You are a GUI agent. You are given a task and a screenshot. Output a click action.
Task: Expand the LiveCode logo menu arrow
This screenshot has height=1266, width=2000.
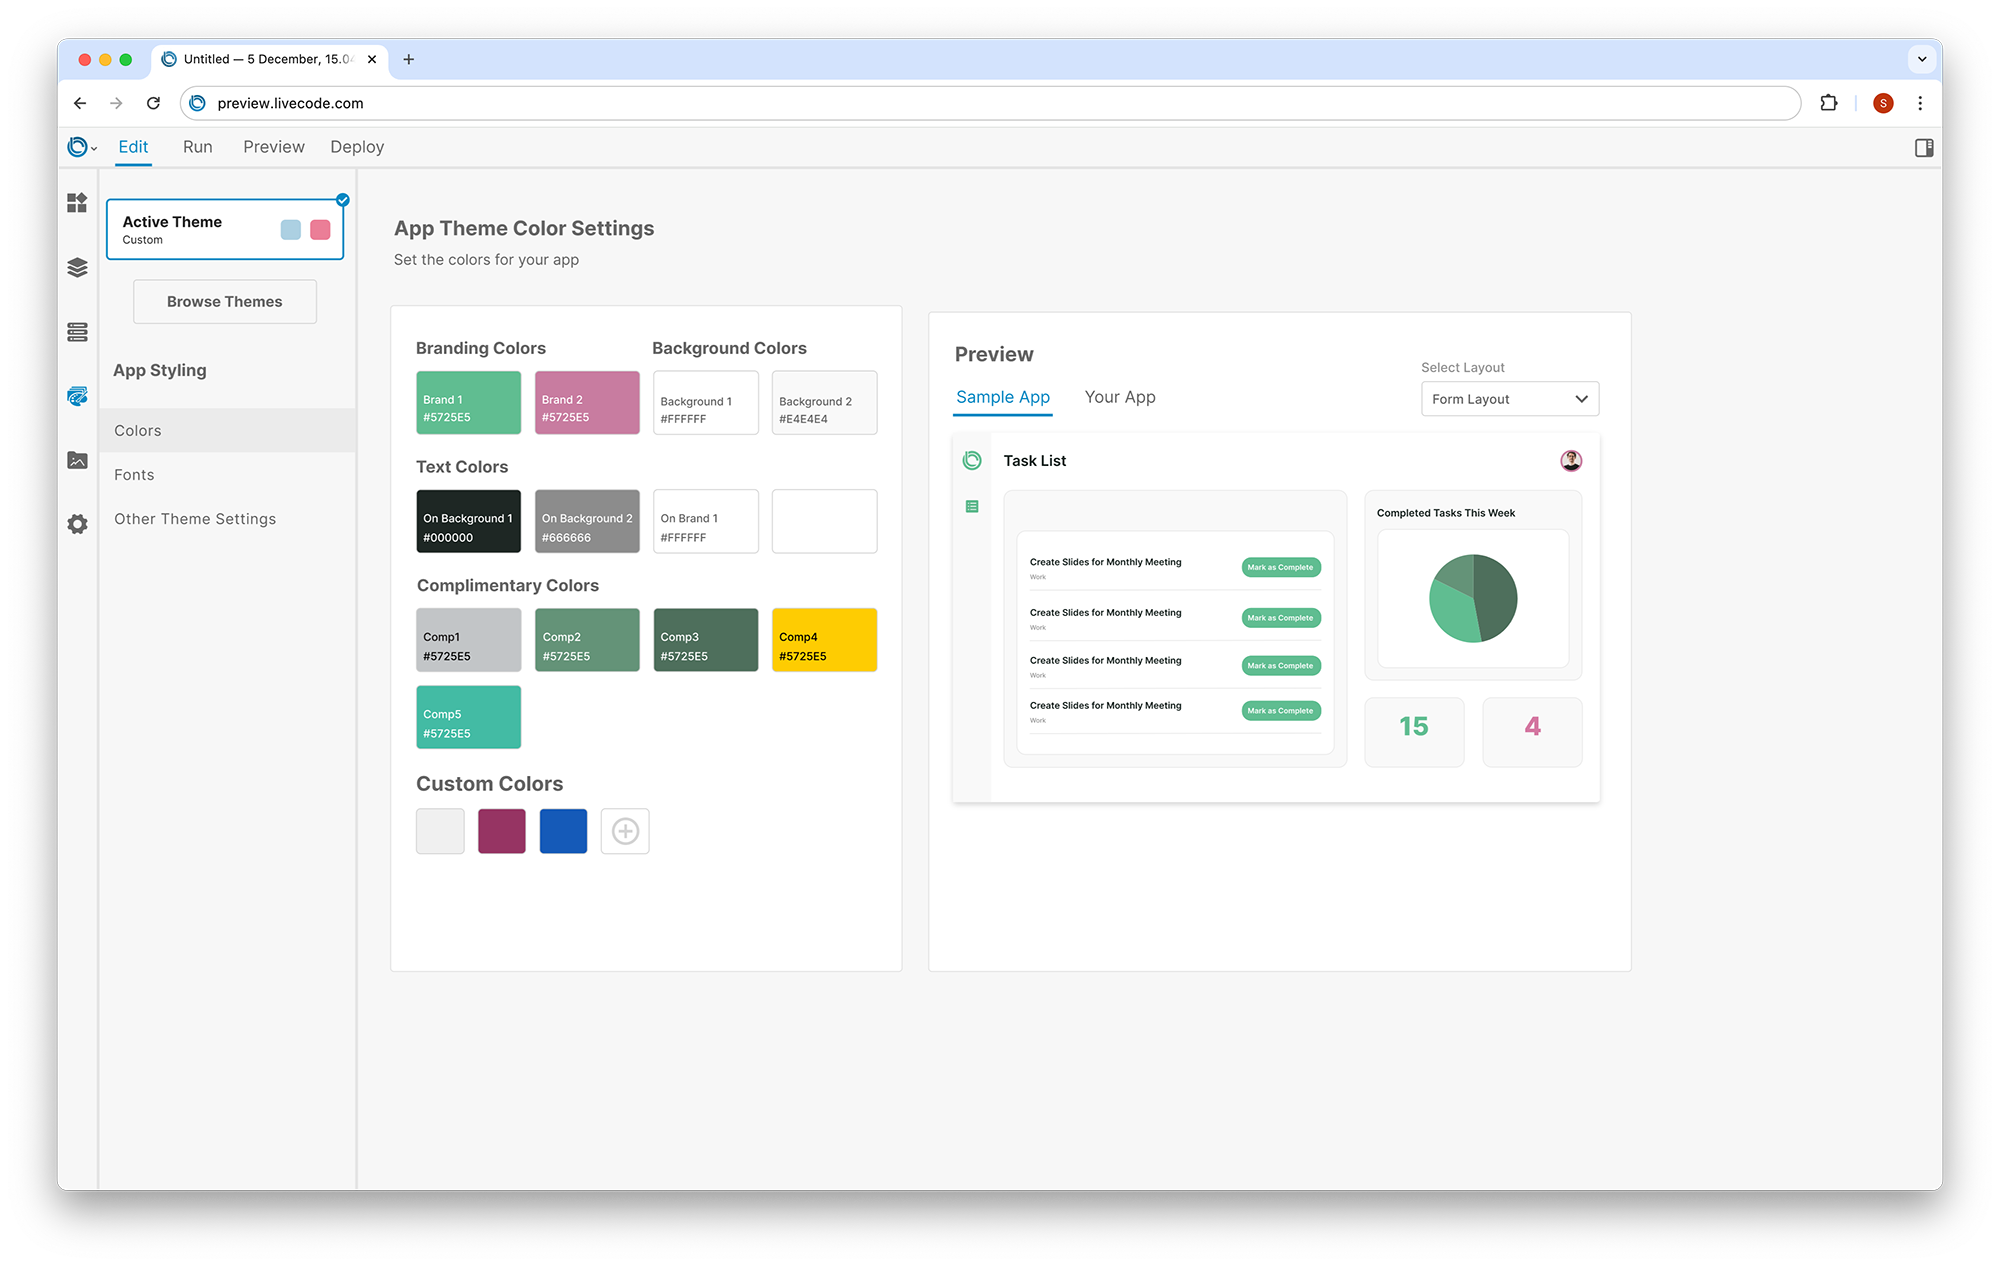pyautogui.click(x=94, y=149)
